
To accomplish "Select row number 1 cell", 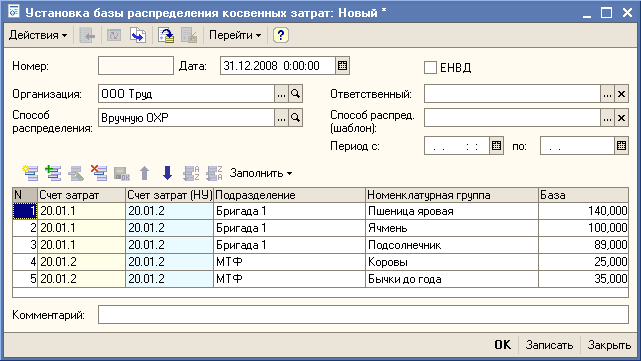I will point(25,211).
